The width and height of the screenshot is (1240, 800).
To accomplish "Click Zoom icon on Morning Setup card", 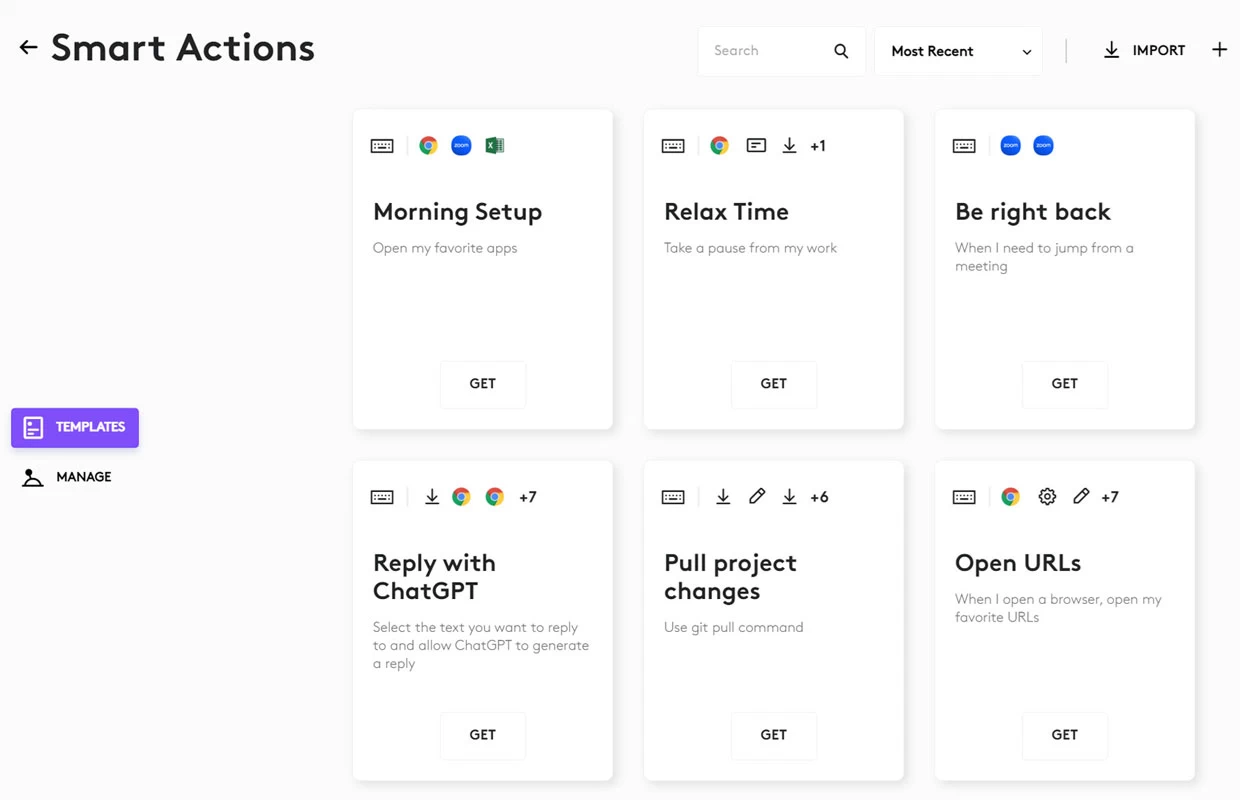I will click(461, 146).
